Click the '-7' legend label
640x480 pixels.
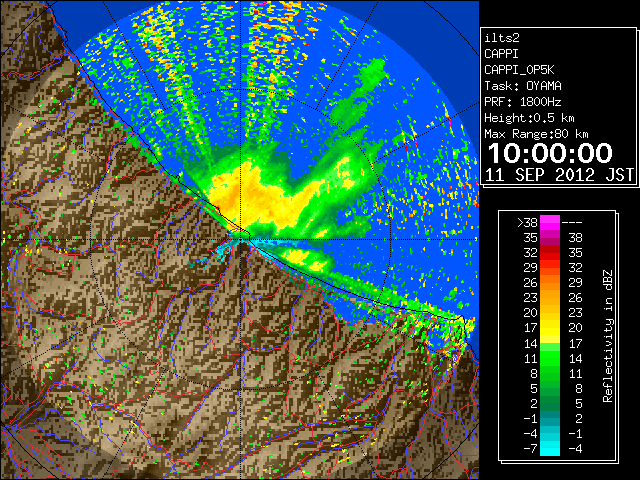530,449
